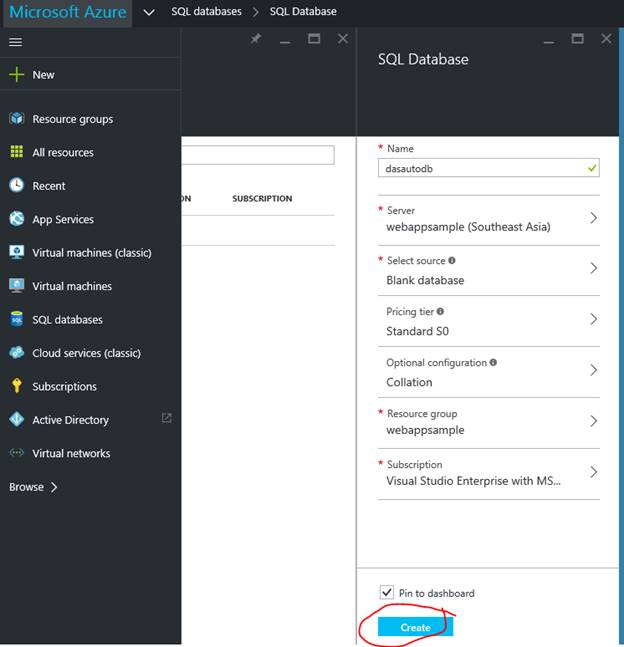The width and height of the screenshot is (624, 647).
Task: Click the Resource groups cube icon
Action: tap(16, 119)
